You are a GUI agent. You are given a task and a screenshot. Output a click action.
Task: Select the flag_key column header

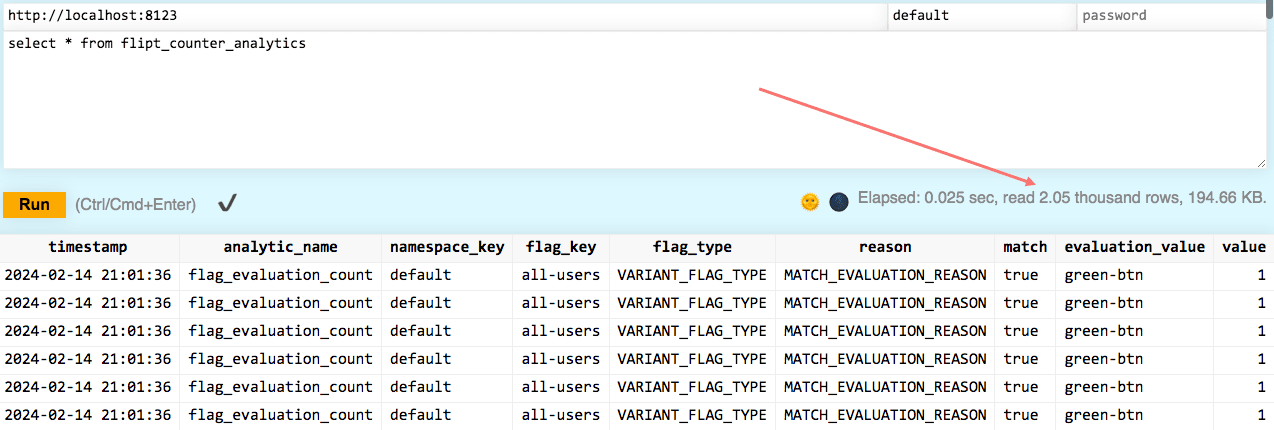[561, 247]
